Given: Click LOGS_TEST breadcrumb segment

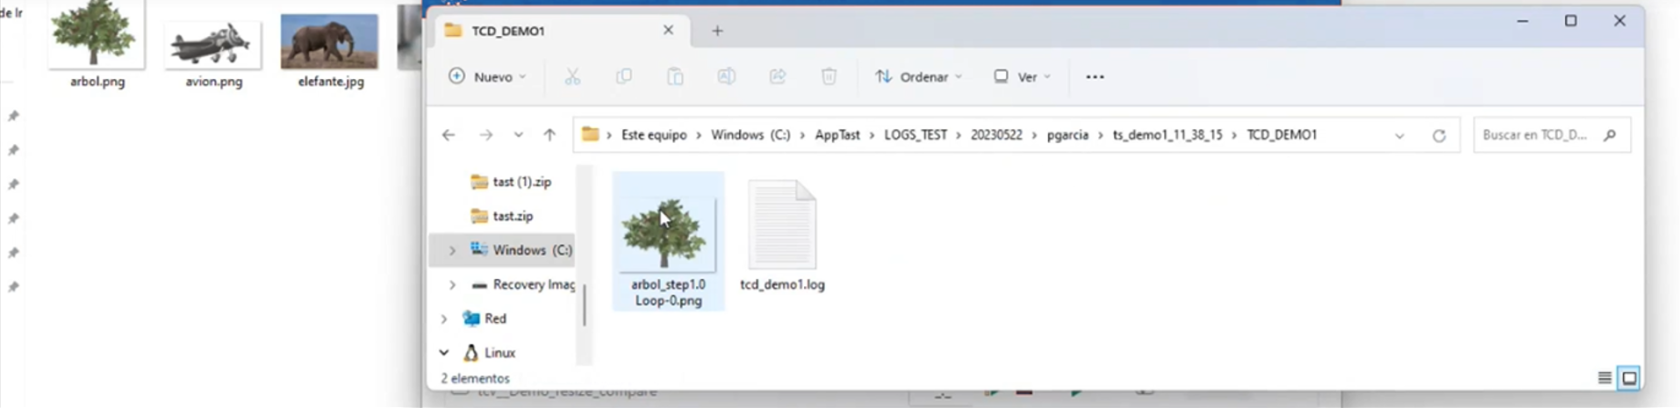Looking at the screenshot, I should coord(915,135).
